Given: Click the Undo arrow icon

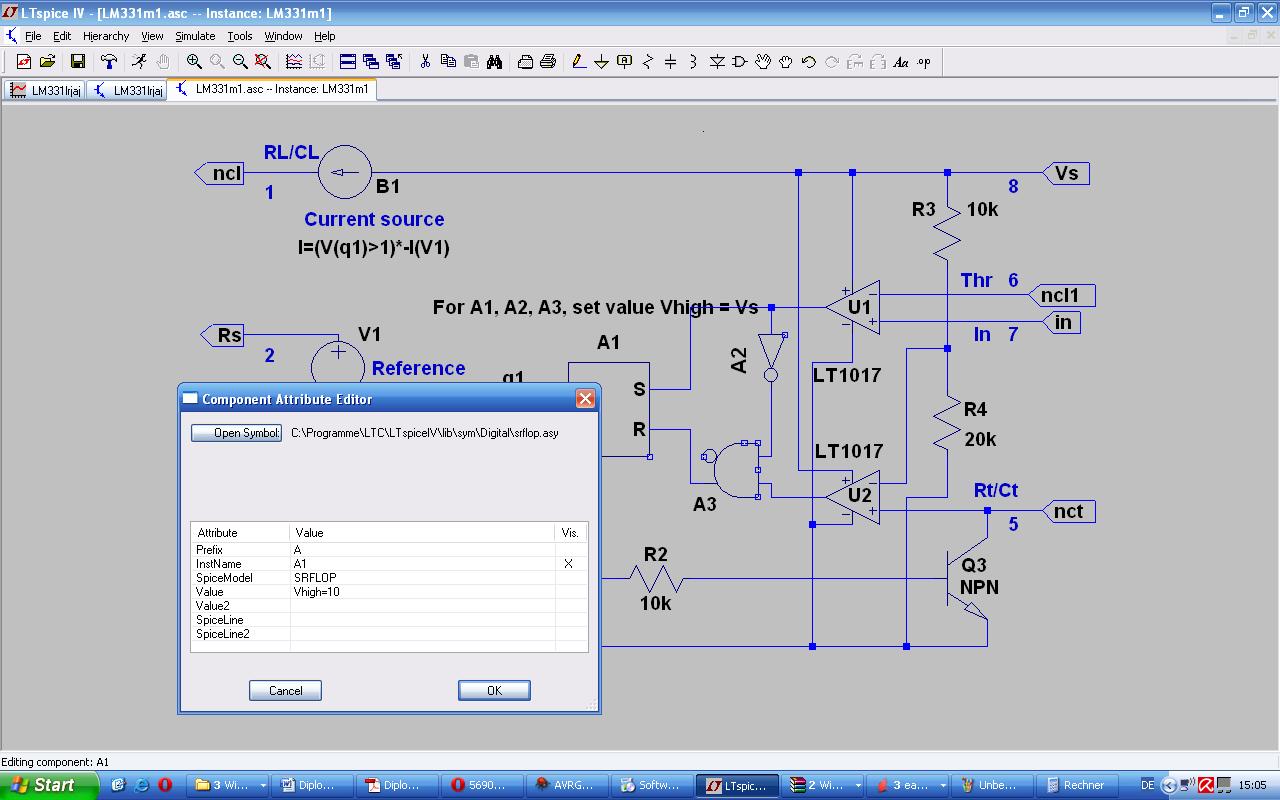Looking at the screenshot, I should [x=809, y=62].
